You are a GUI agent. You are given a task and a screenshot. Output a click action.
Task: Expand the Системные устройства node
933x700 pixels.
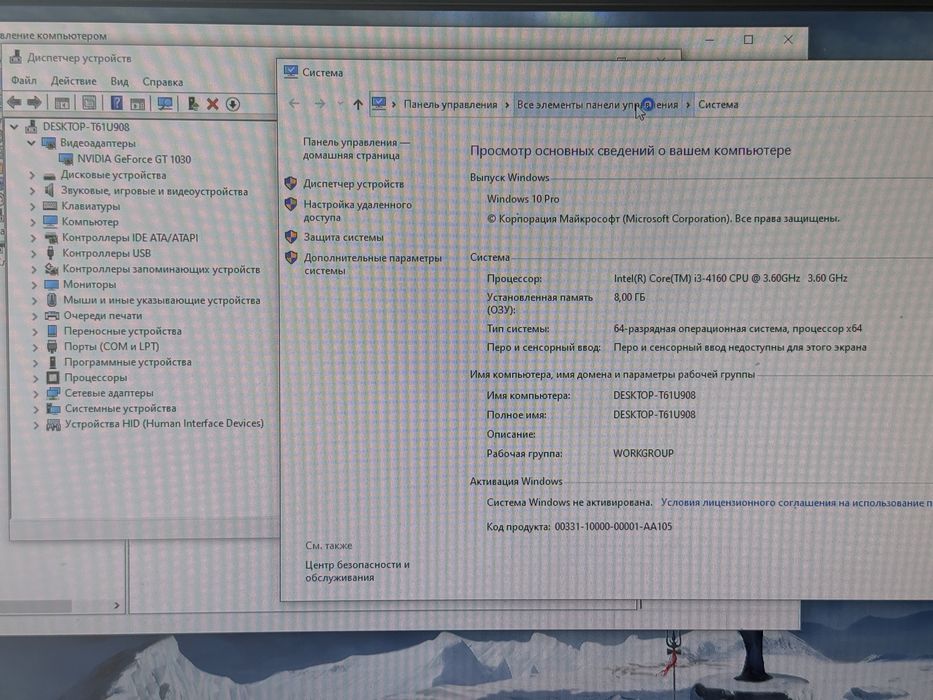(36, 408)
